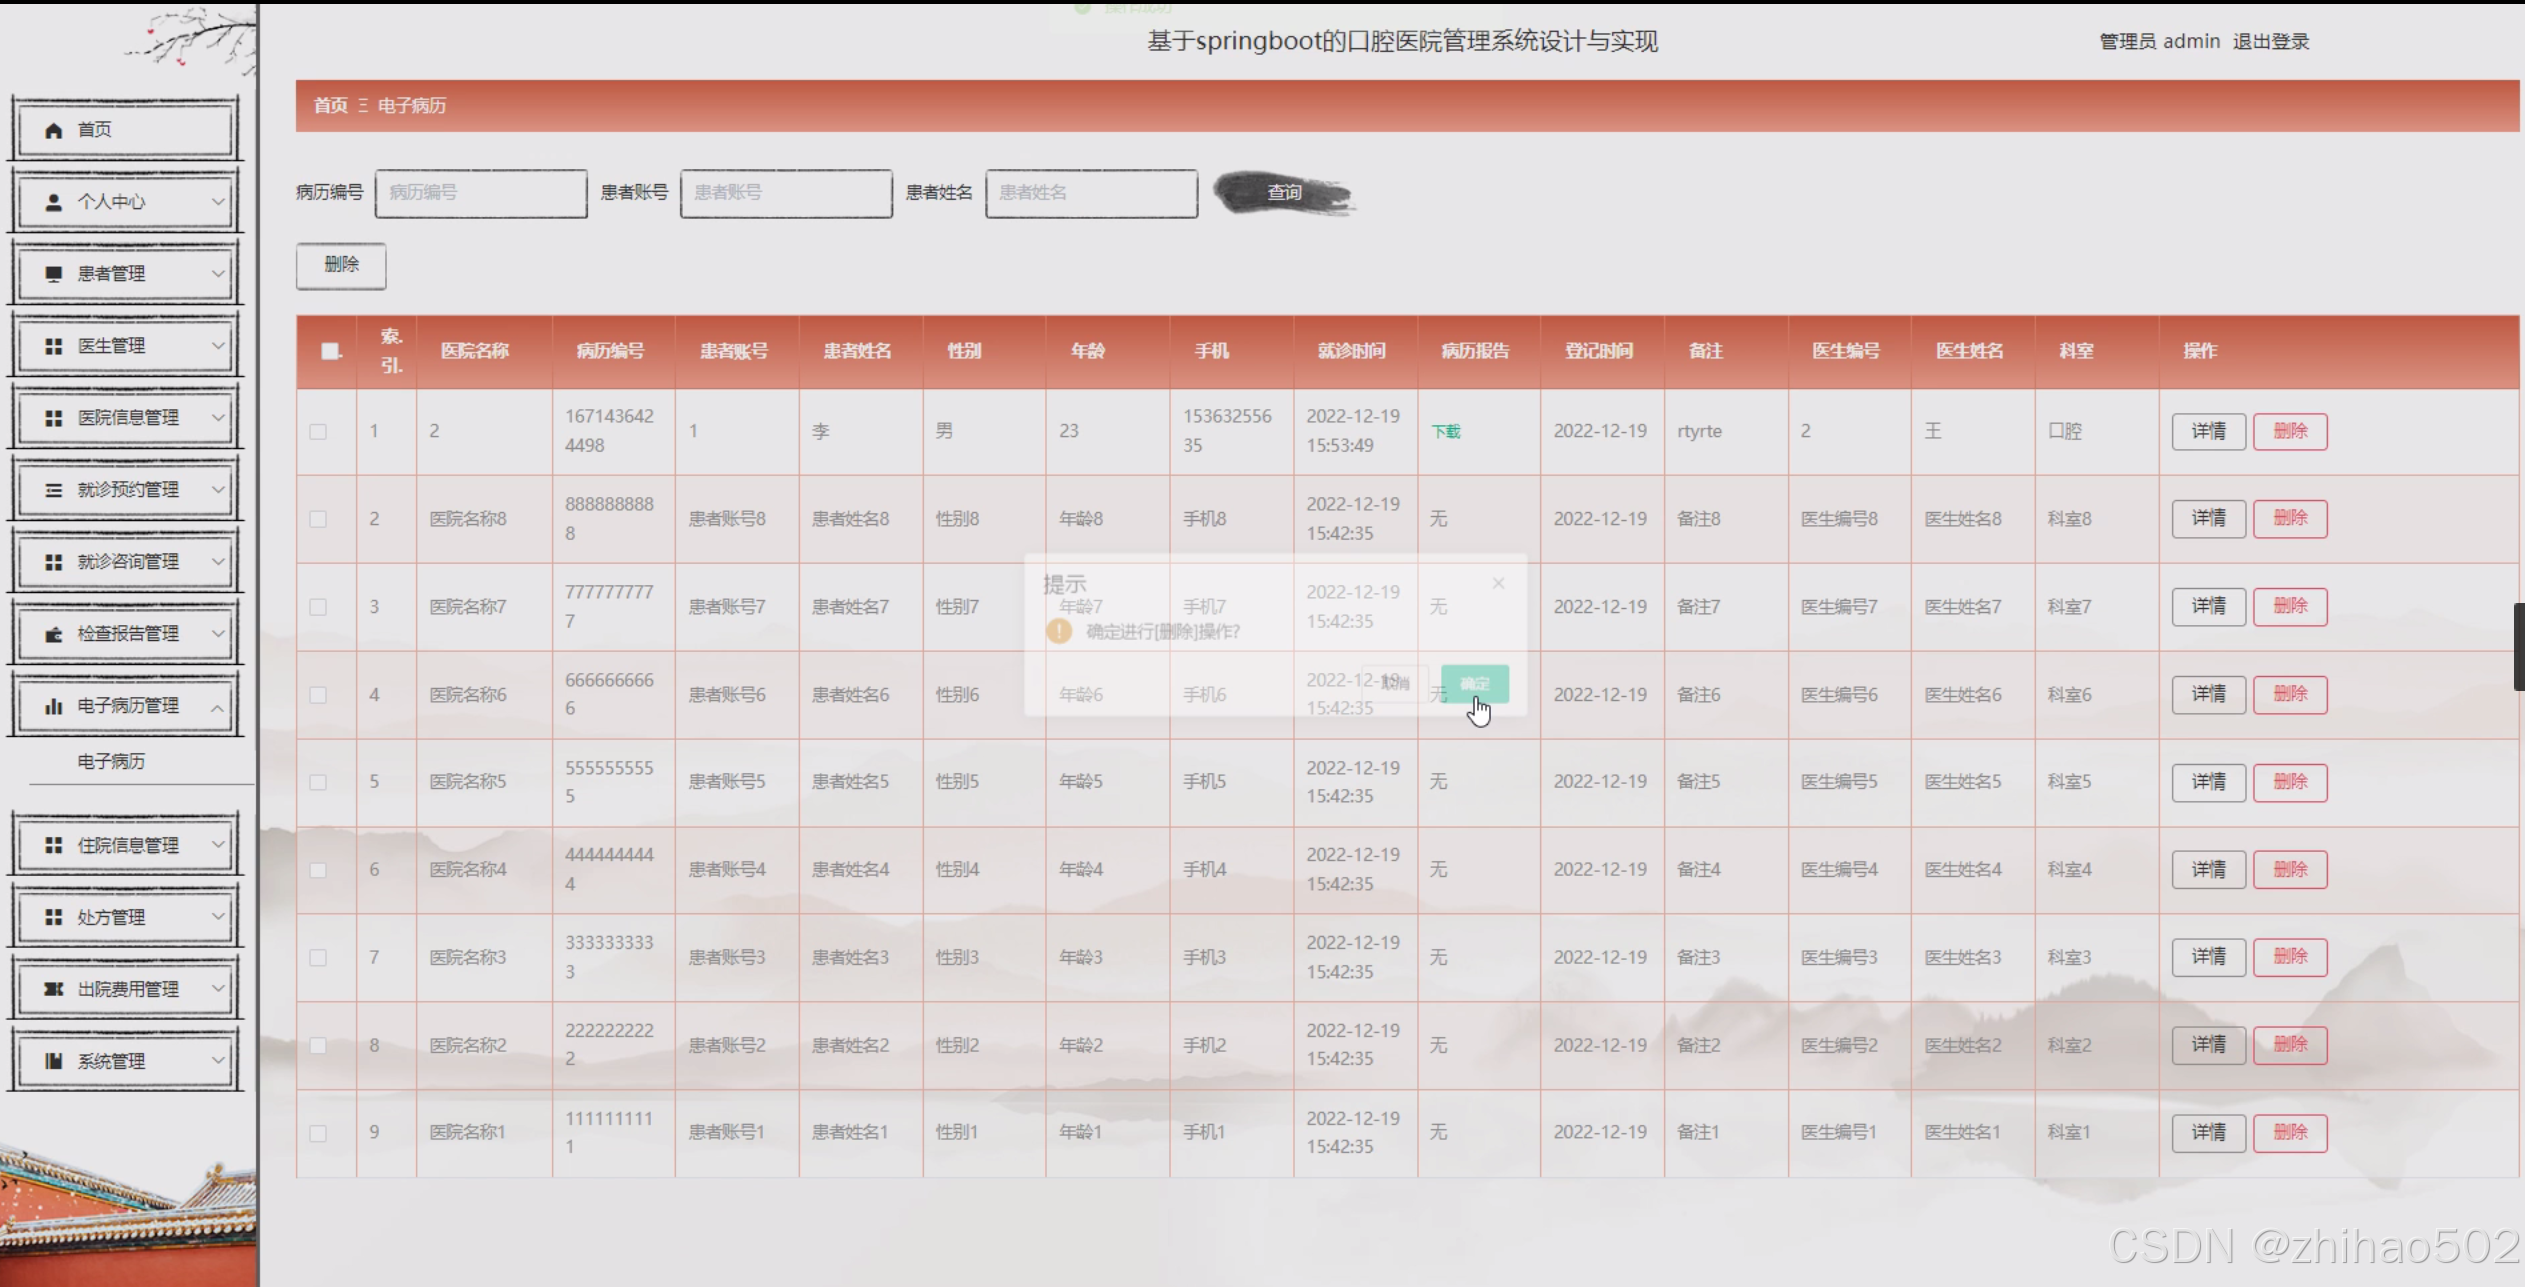Click the vertical scrollbar on right edge
The height and width of the screenshot is (1287, 2525).
[x=2518, y=646]
